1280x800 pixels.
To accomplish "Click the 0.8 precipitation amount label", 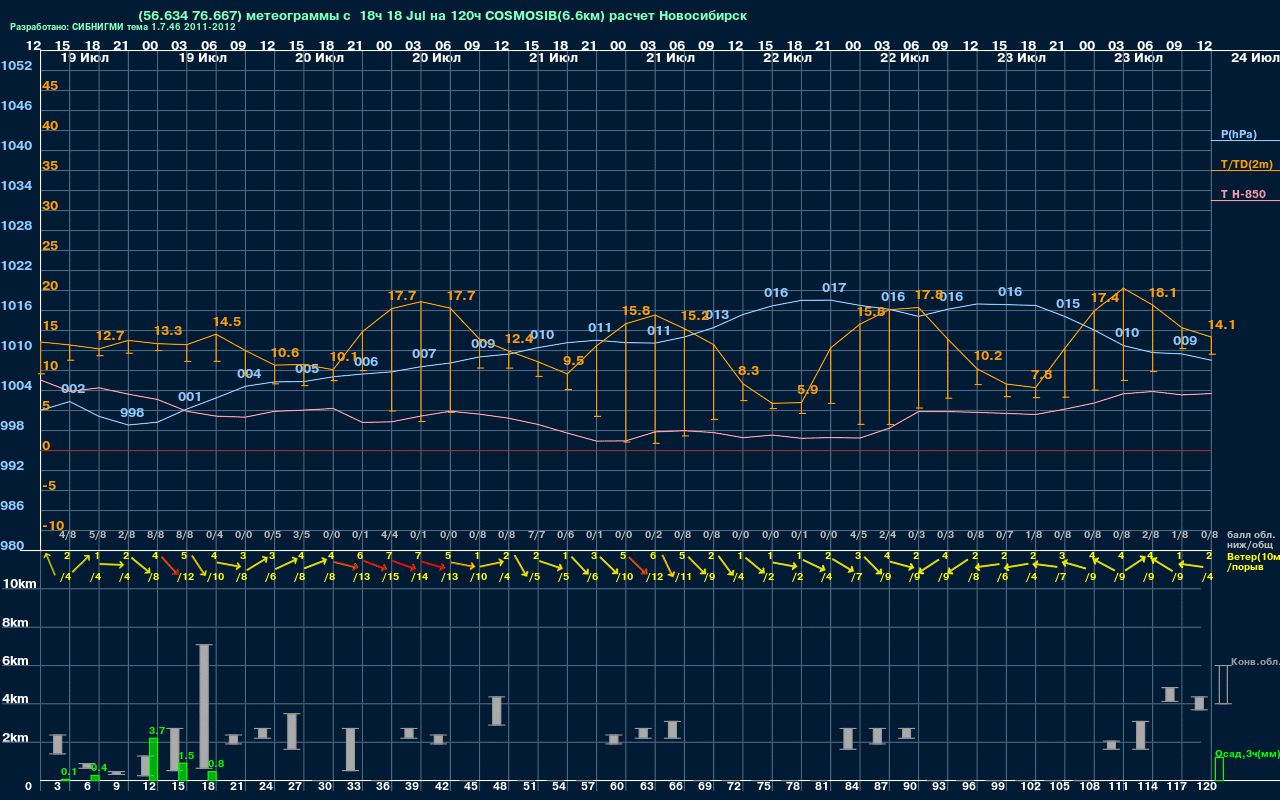I will coord(216,764).
